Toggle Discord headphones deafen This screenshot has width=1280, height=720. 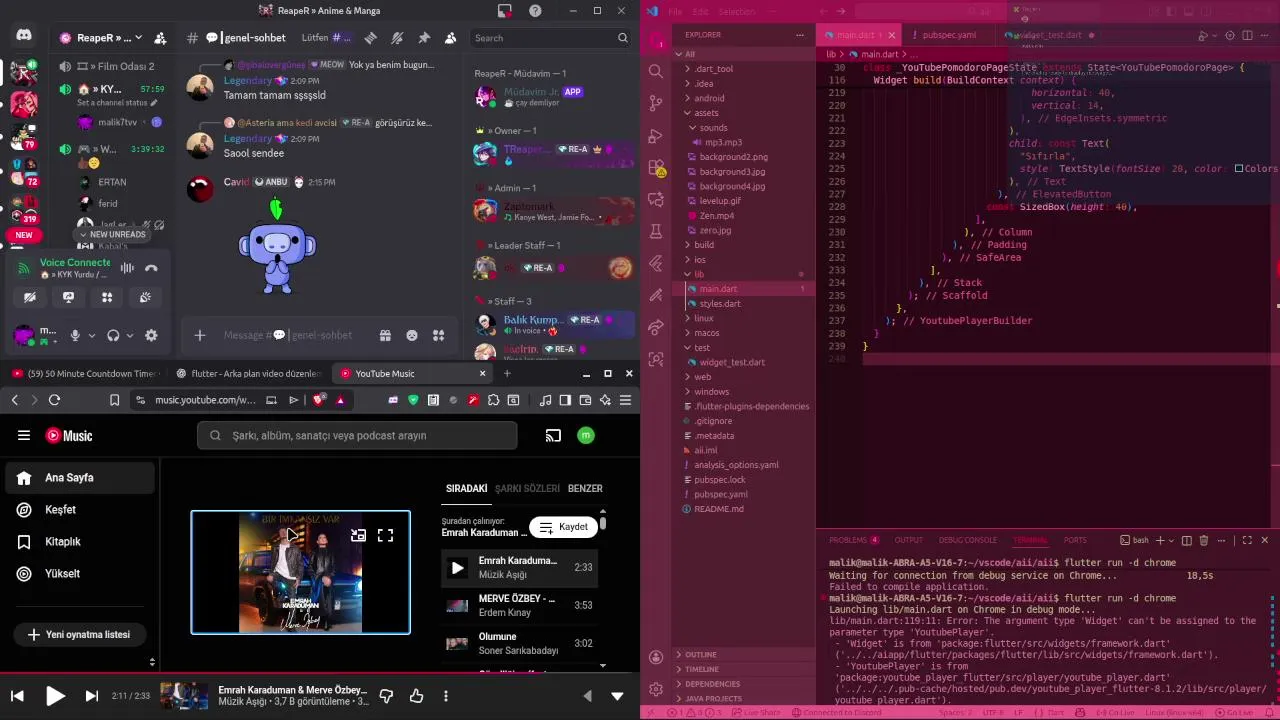pos(113,336)
